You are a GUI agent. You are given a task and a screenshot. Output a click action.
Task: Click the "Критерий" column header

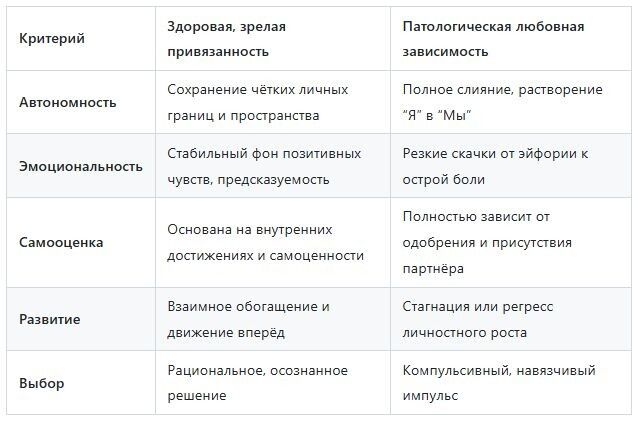[x=52, y=38]
